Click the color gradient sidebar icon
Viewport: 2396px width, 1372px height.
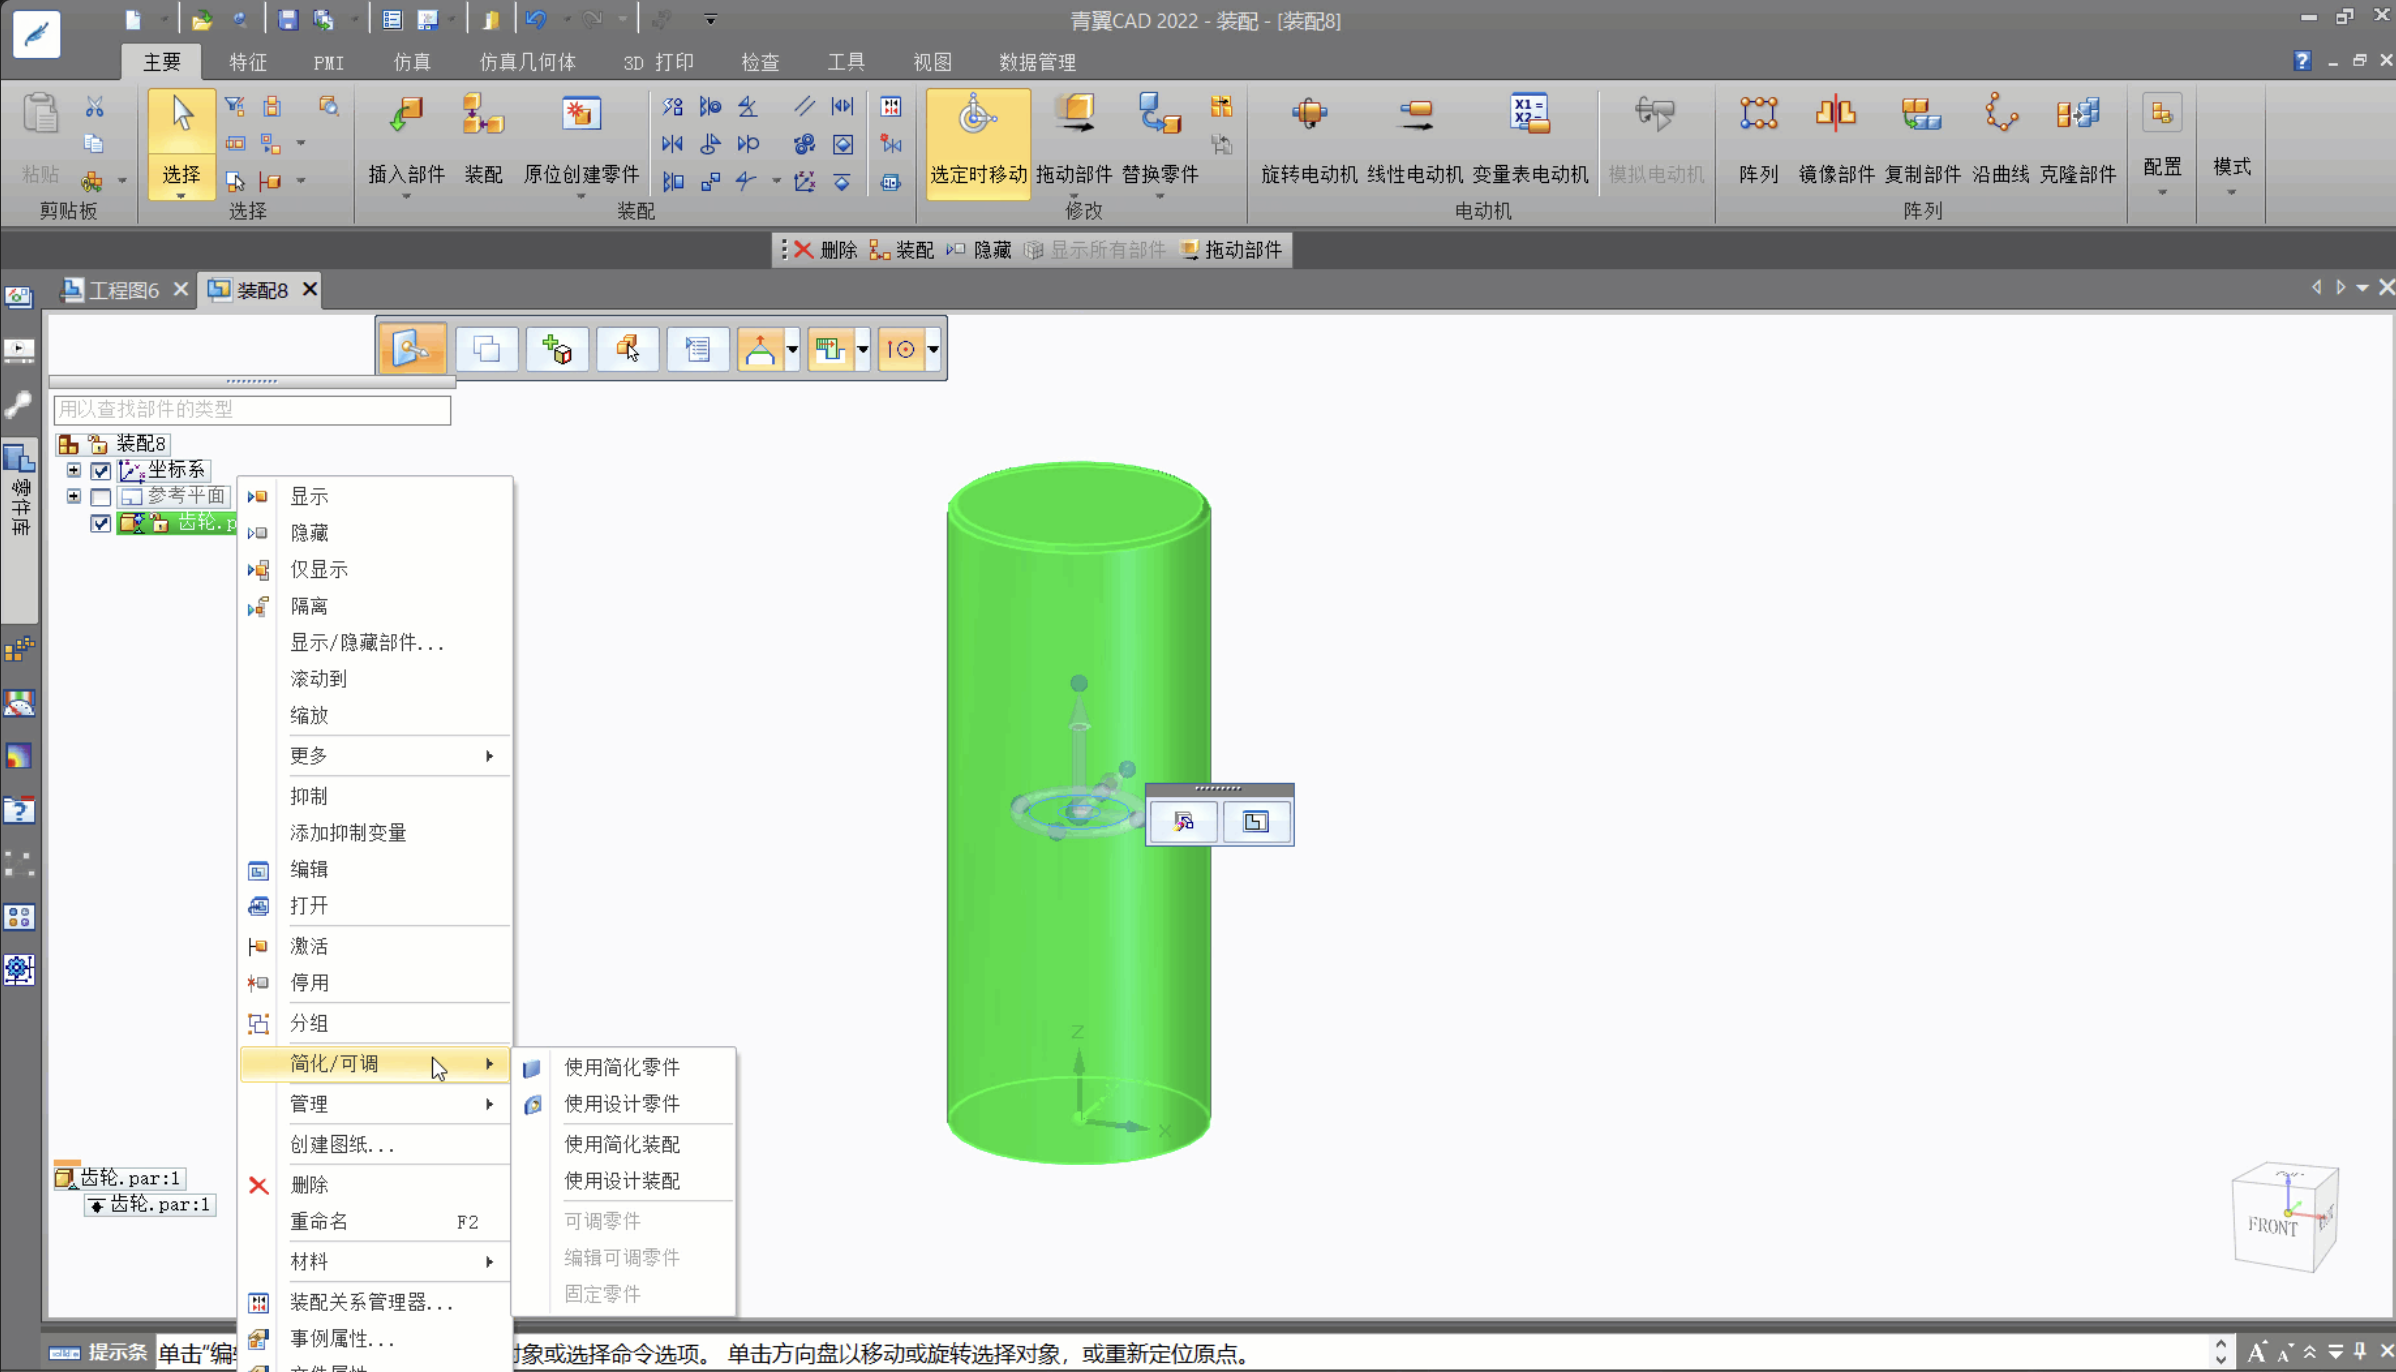pyautogui.click(x=19, y=756)
